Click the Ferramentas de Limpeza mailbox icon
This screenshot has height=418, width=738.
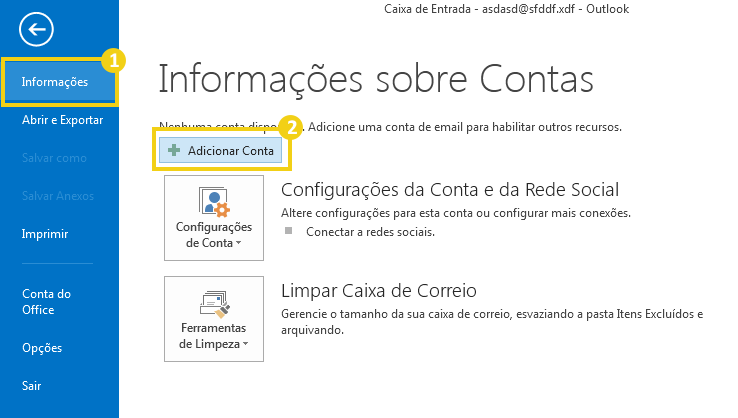(x=214, y=302)
